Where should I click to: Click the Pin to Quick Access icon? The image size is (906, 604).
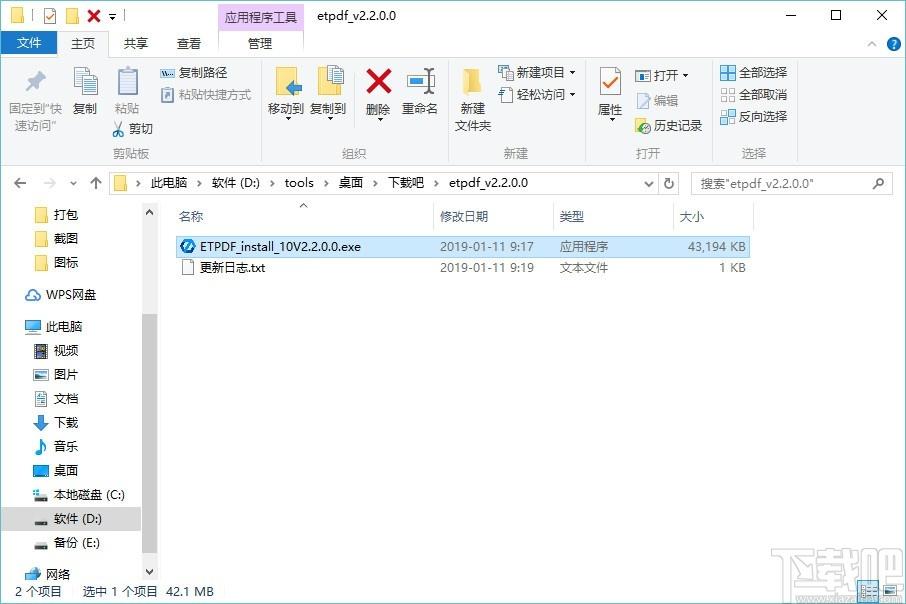tap(35, 81)
